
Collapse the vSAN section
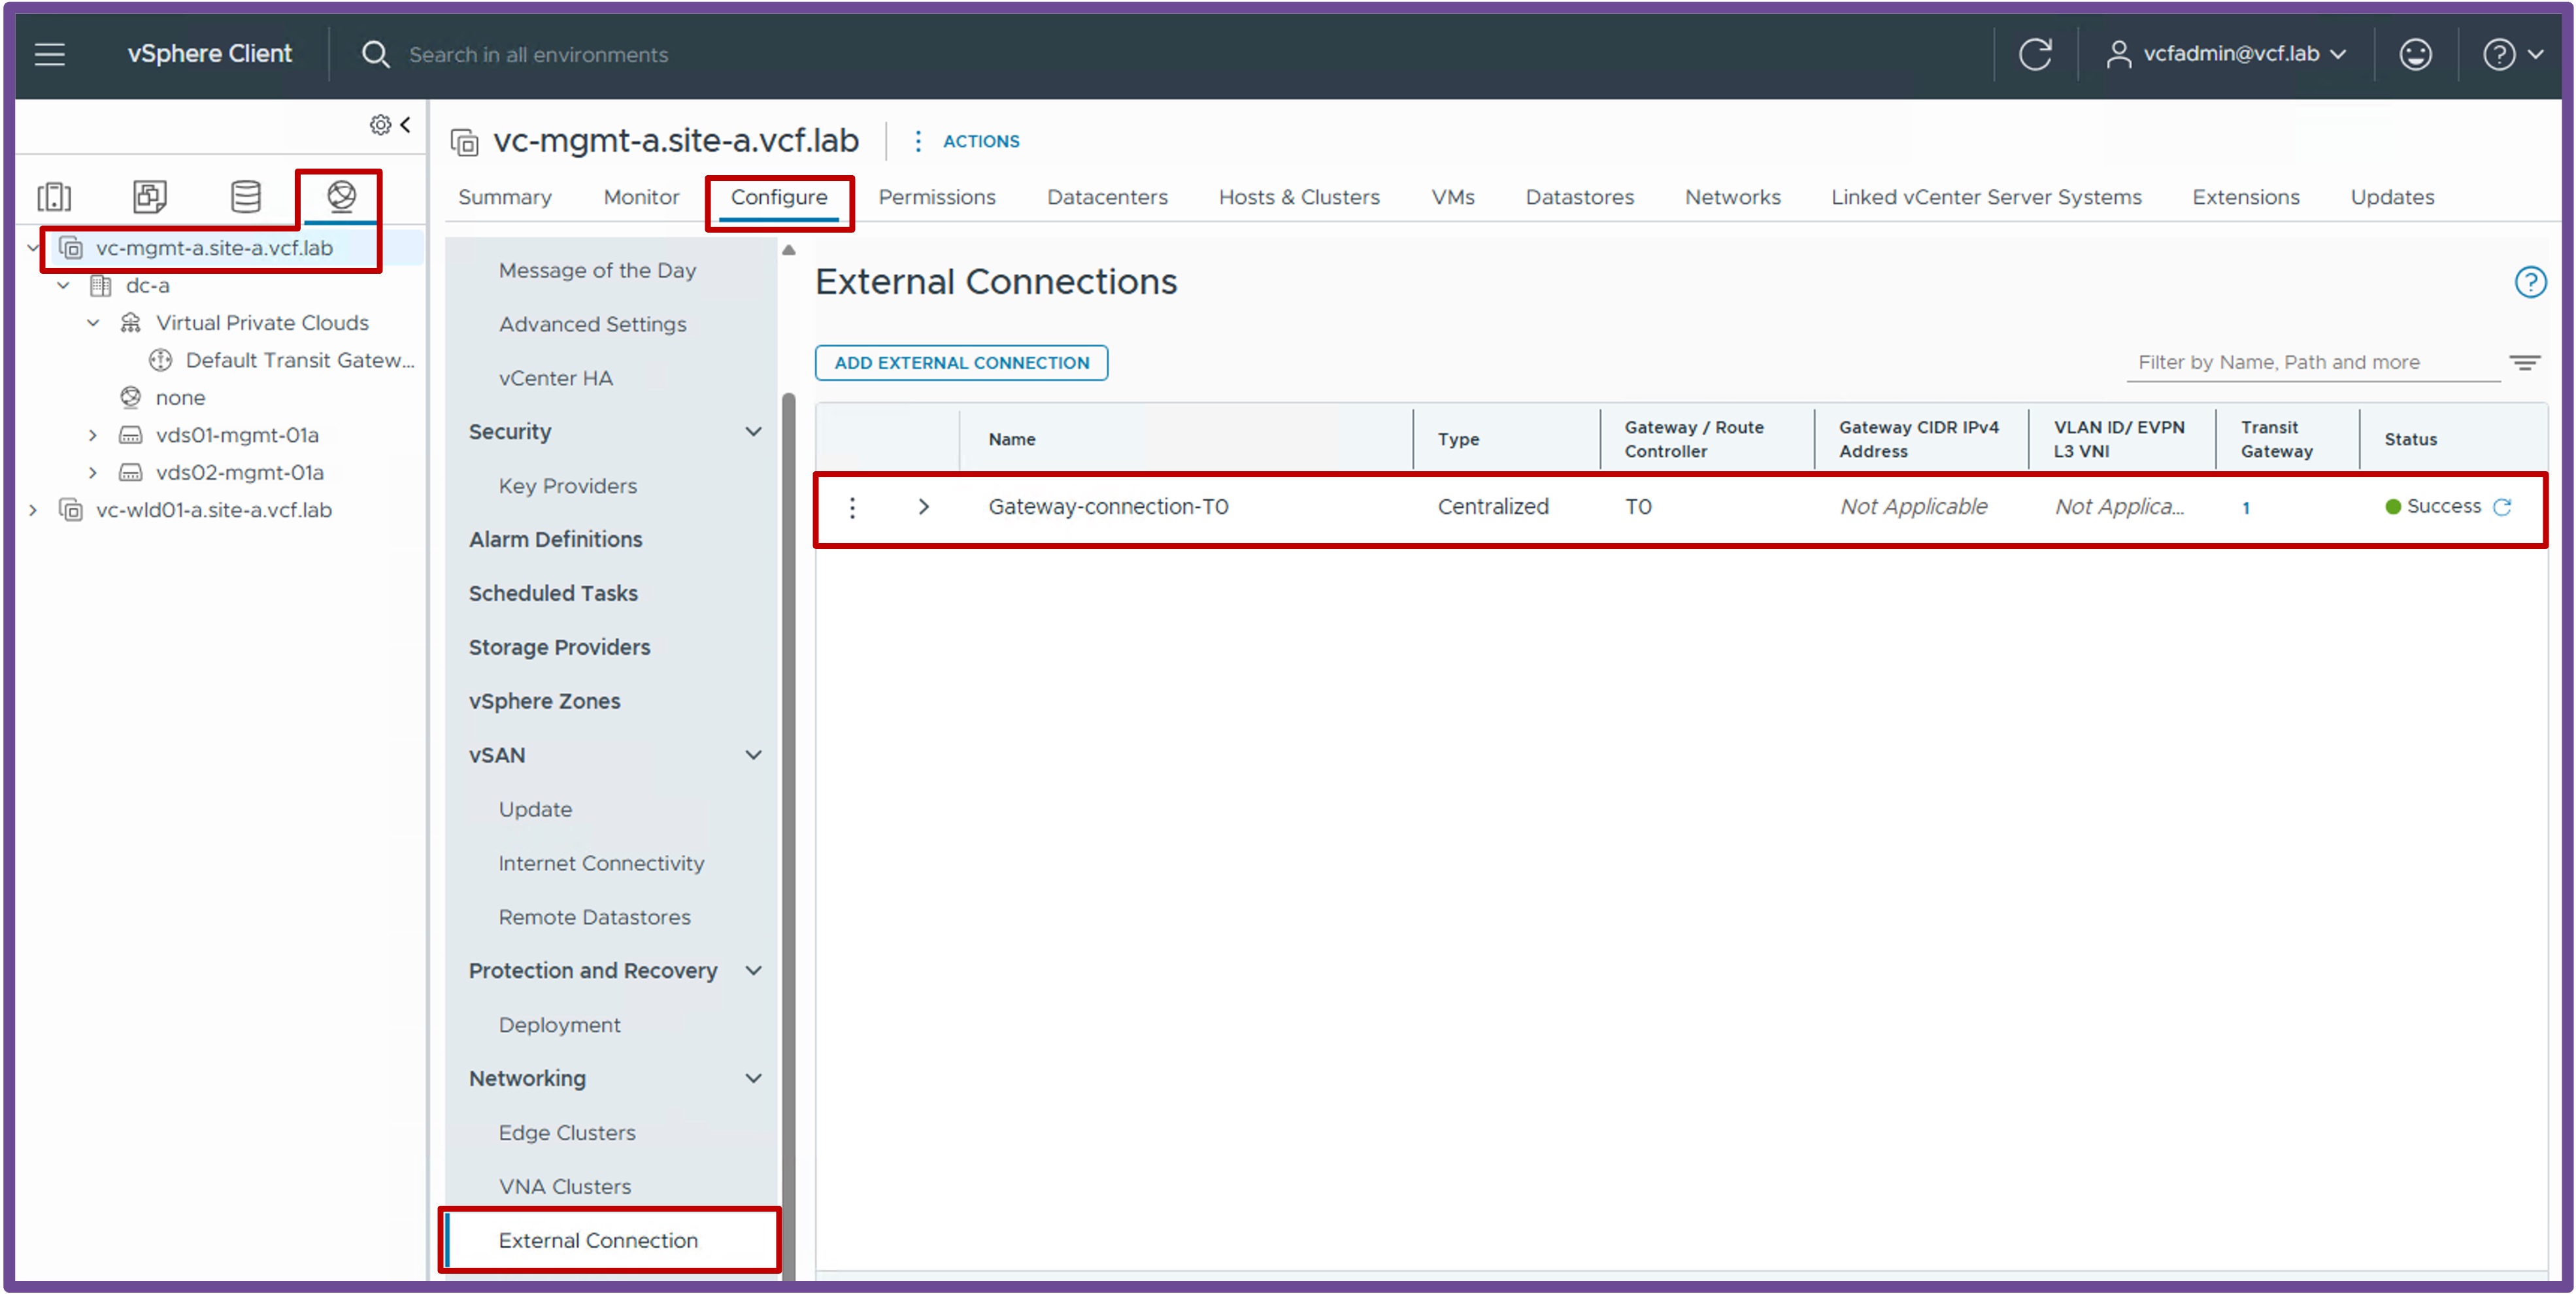coord(754,755)
